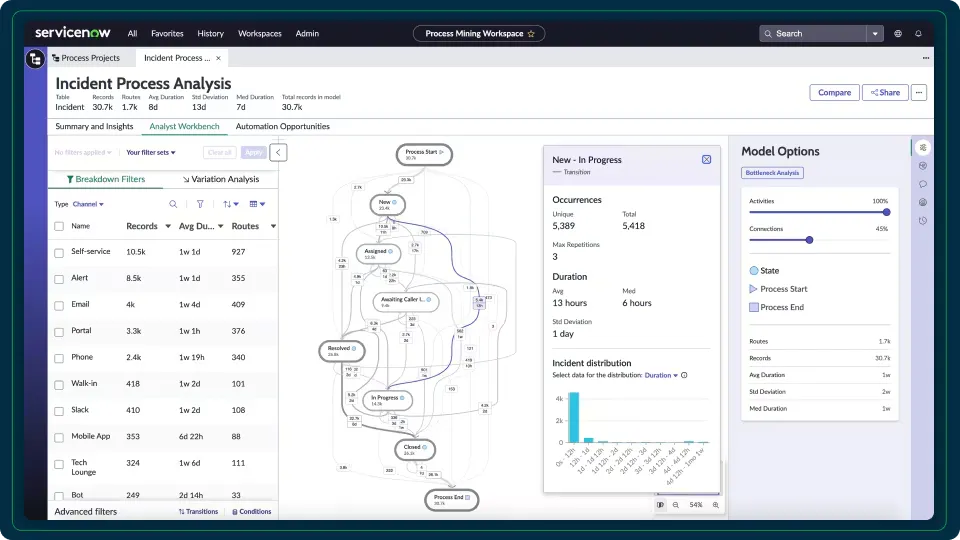This screenshot has height=540, width=960.
Task: Check the Phone row checkbox
Action: click(59, 358)
